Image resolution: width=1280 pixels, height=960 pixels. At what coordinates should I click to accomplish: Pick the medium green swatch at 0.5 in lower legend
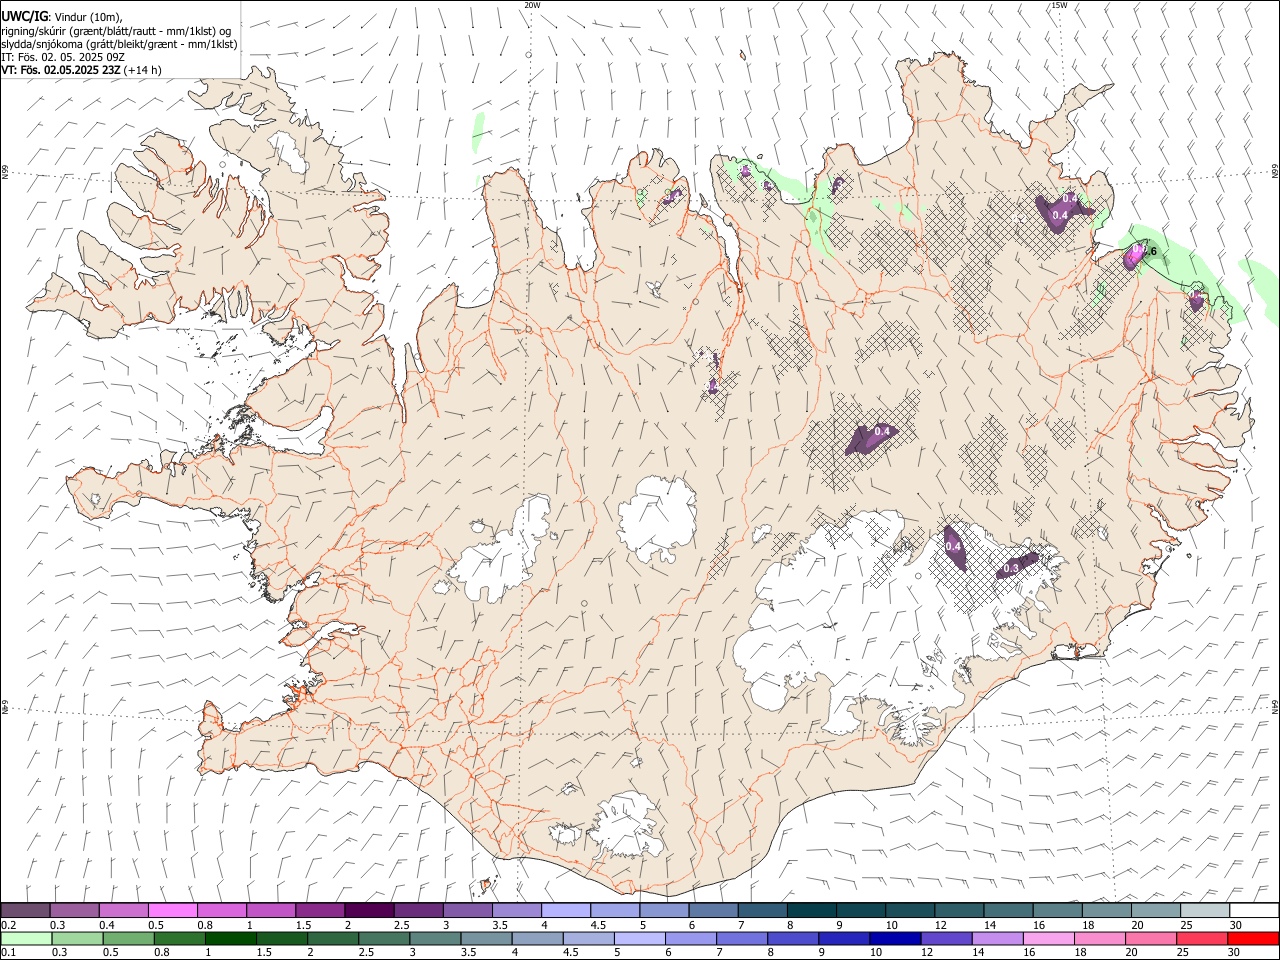click(x=128, y=938)
